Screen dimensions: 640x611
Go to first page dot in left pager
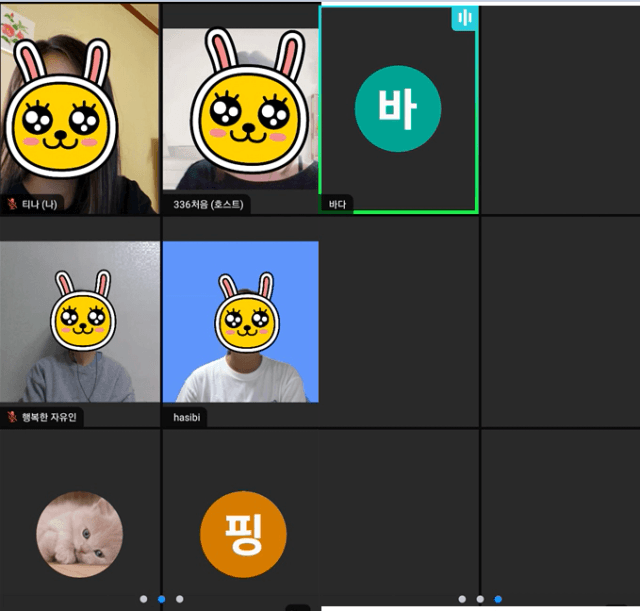click(x=143, y=599)
